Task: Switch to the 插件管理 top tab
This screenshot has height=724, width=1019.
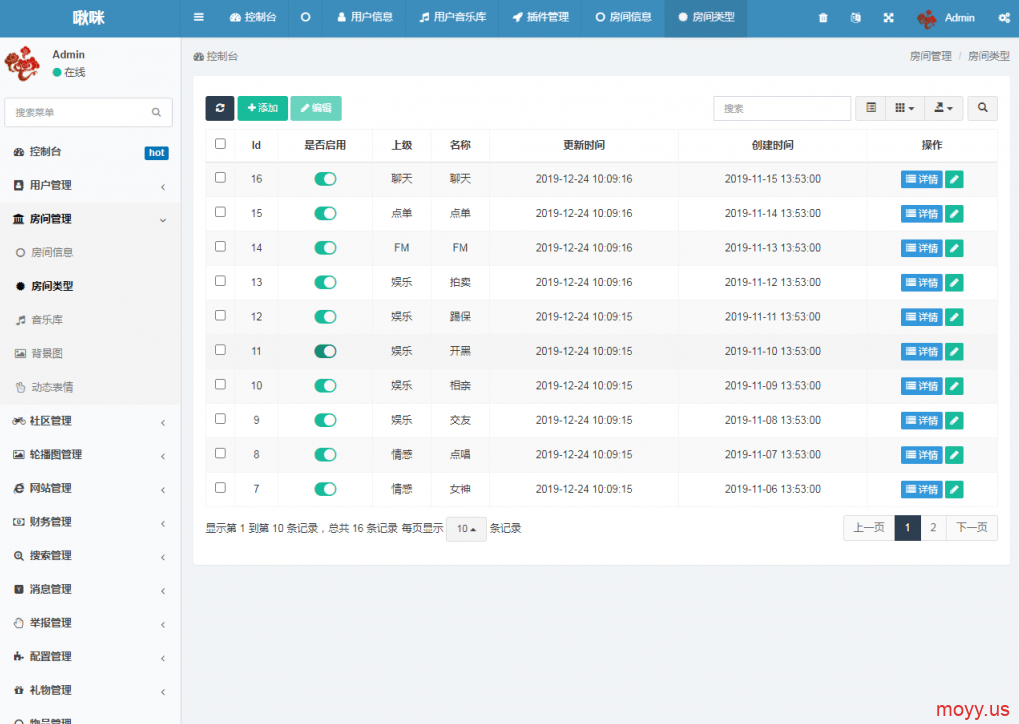Action: [540, 18]
